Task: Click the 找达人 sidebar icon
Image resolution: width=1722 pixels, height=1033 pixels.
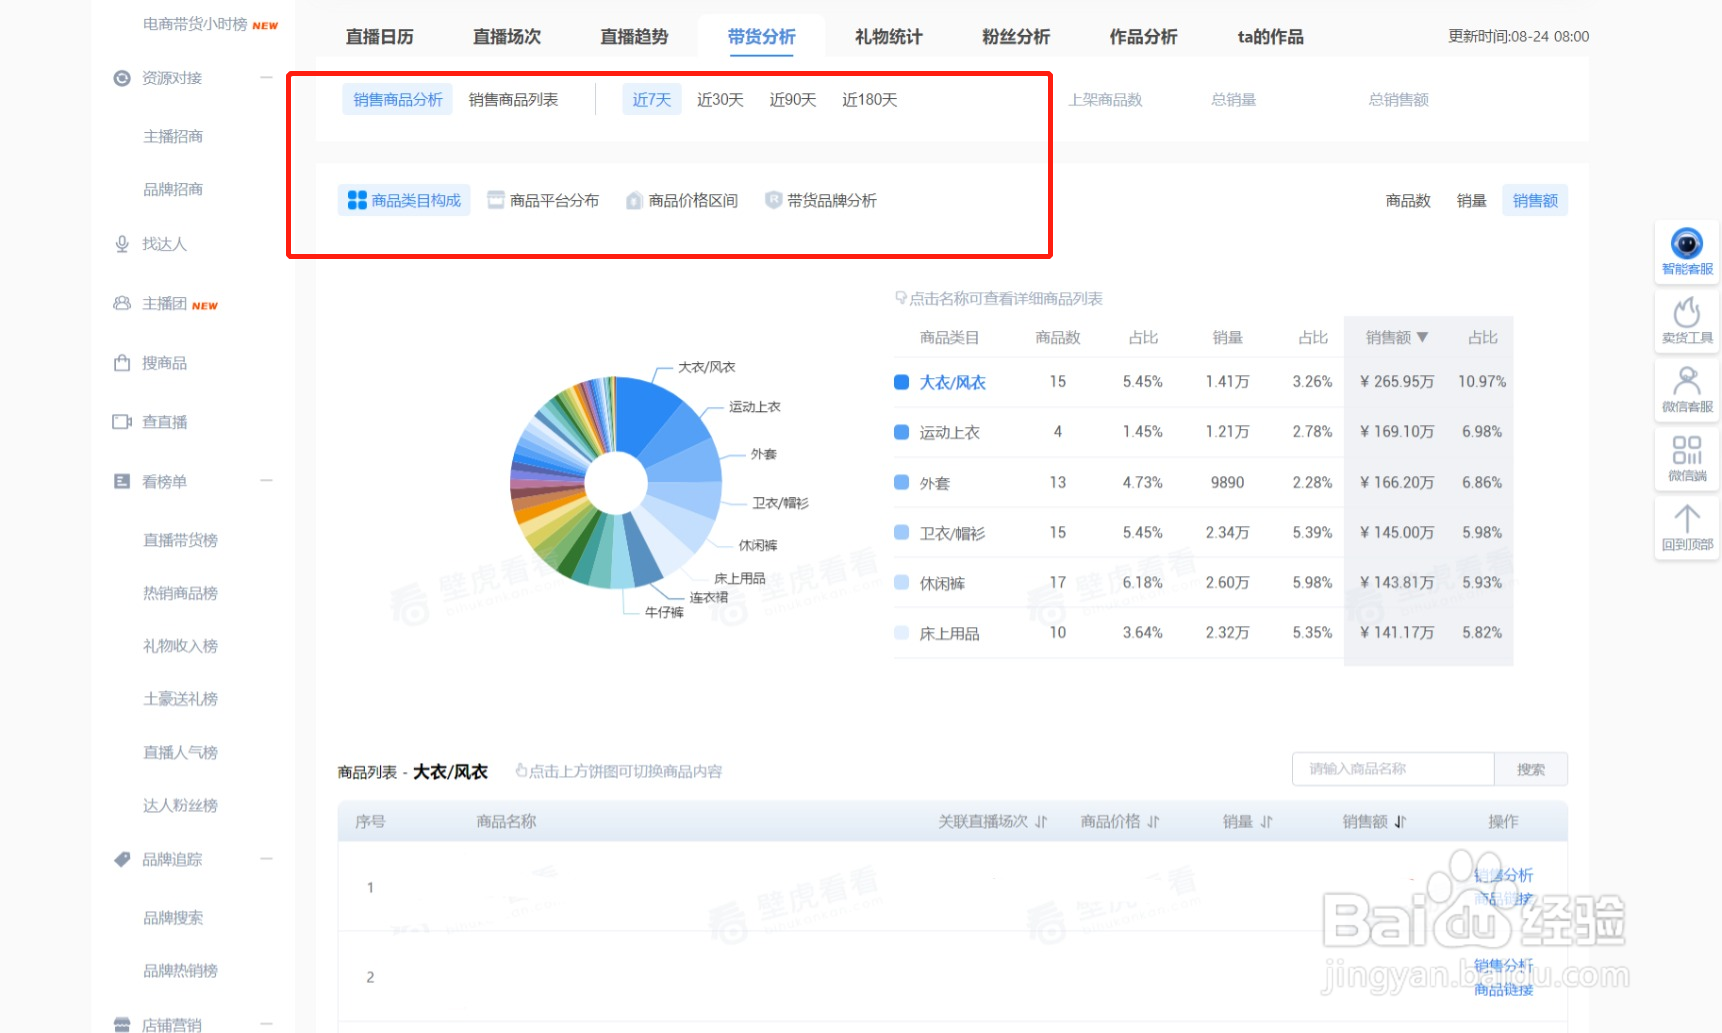Action: click(x=122, y=243)
